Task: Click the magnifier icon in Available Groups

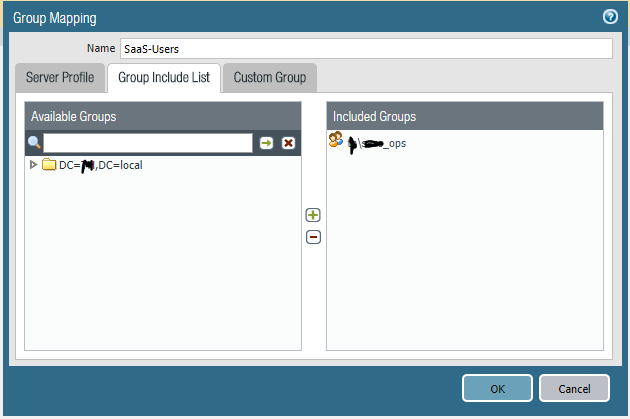Action: pos(33,143)
